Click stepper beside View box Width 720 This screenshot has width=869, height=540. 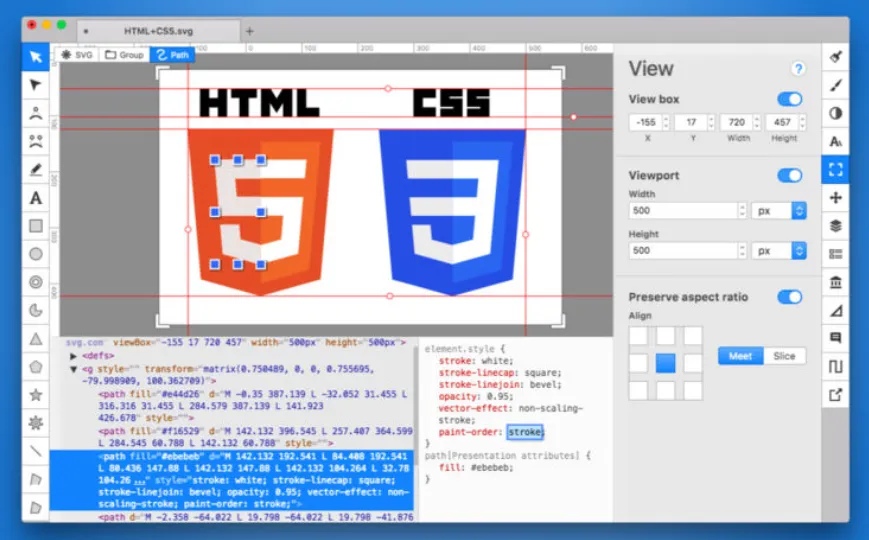(757, 122)
